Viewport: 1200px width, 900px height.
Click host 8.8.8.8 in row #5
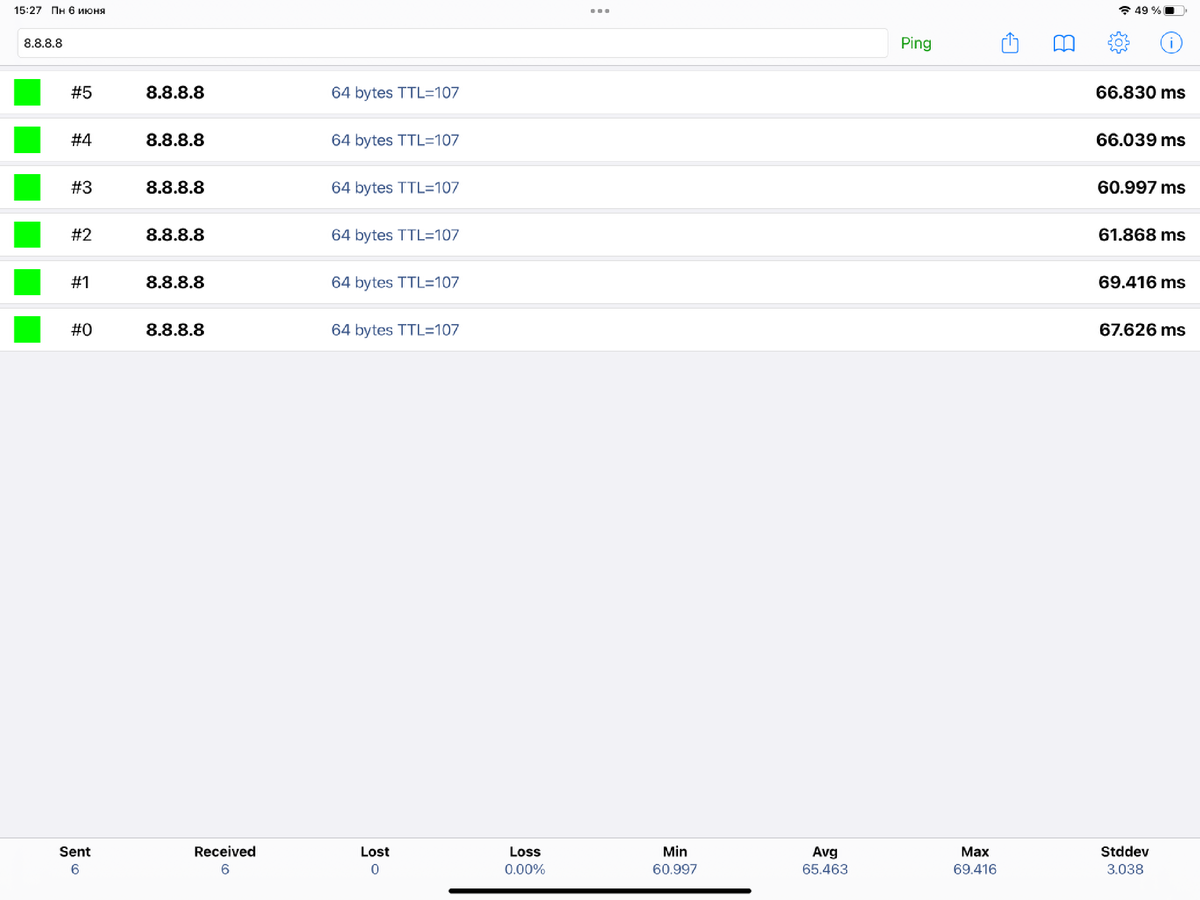pos(175,92)
